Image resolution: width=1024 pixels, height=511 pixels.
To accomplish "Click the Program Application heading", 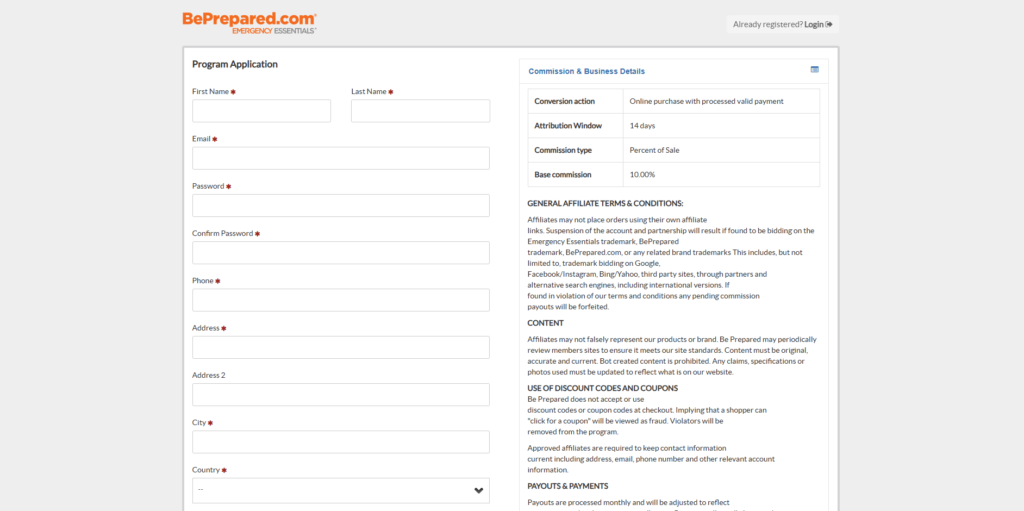I will (235, 64).
